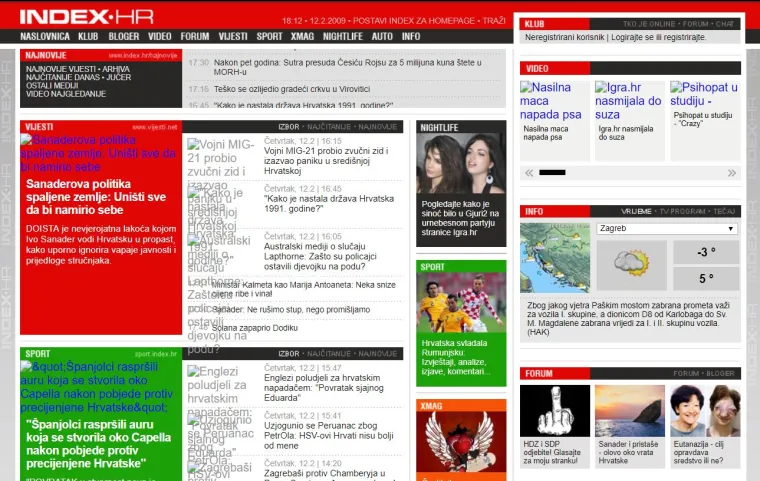Open 'Tko je online' link in Klub box

point(650,23)
